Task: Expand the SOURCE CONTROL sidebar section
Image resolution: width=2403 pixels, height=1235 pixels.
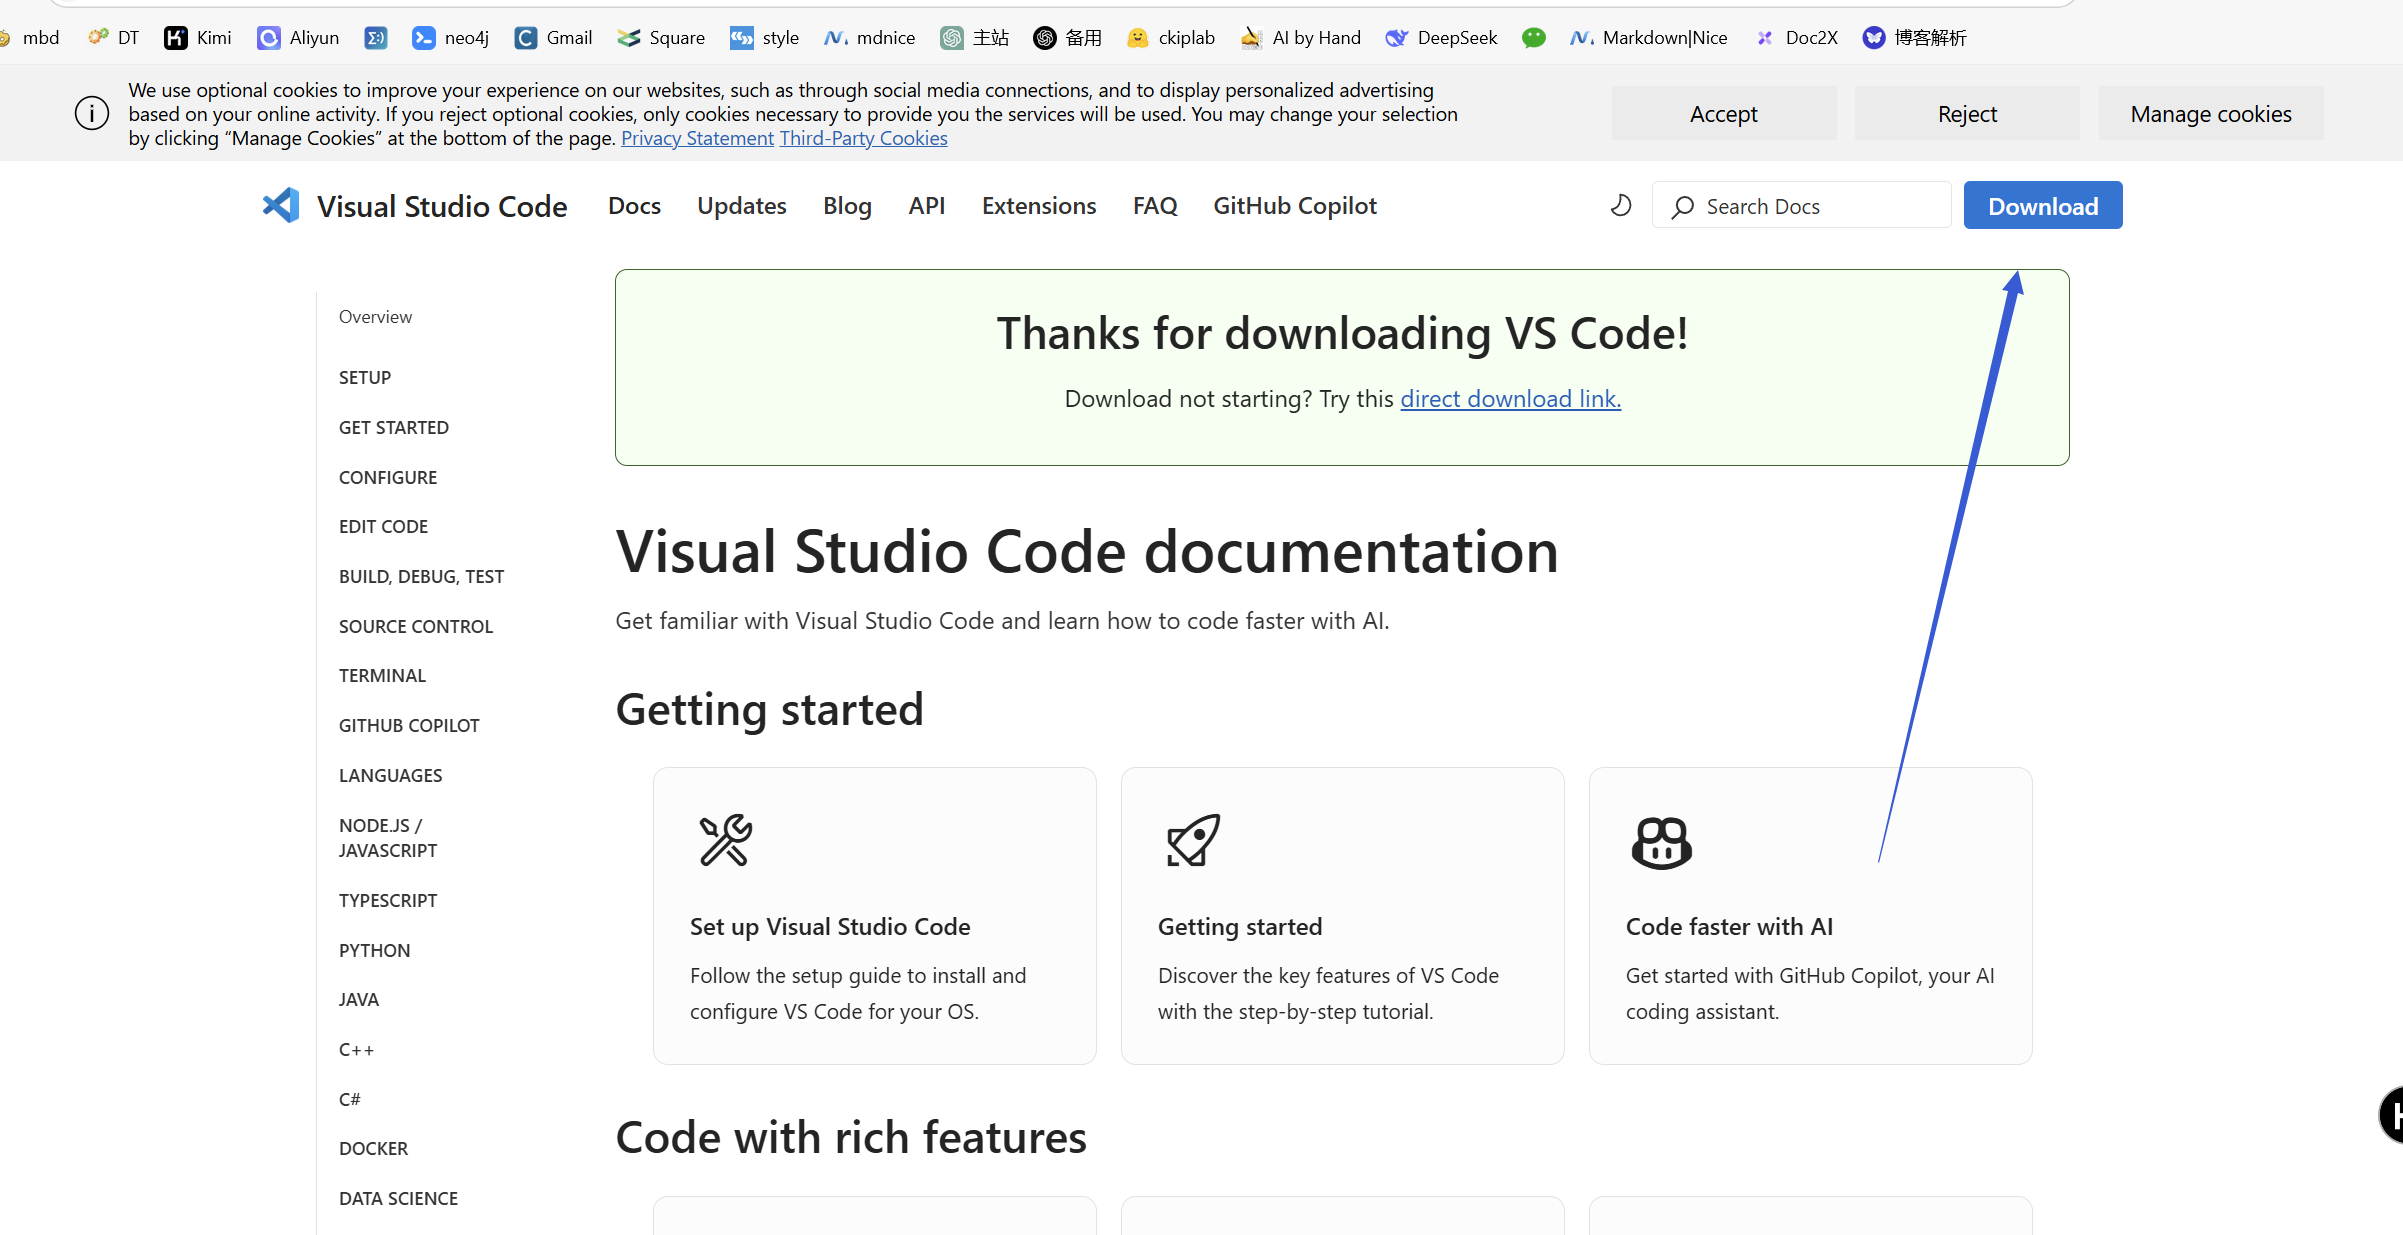Action: coord(416,627)
